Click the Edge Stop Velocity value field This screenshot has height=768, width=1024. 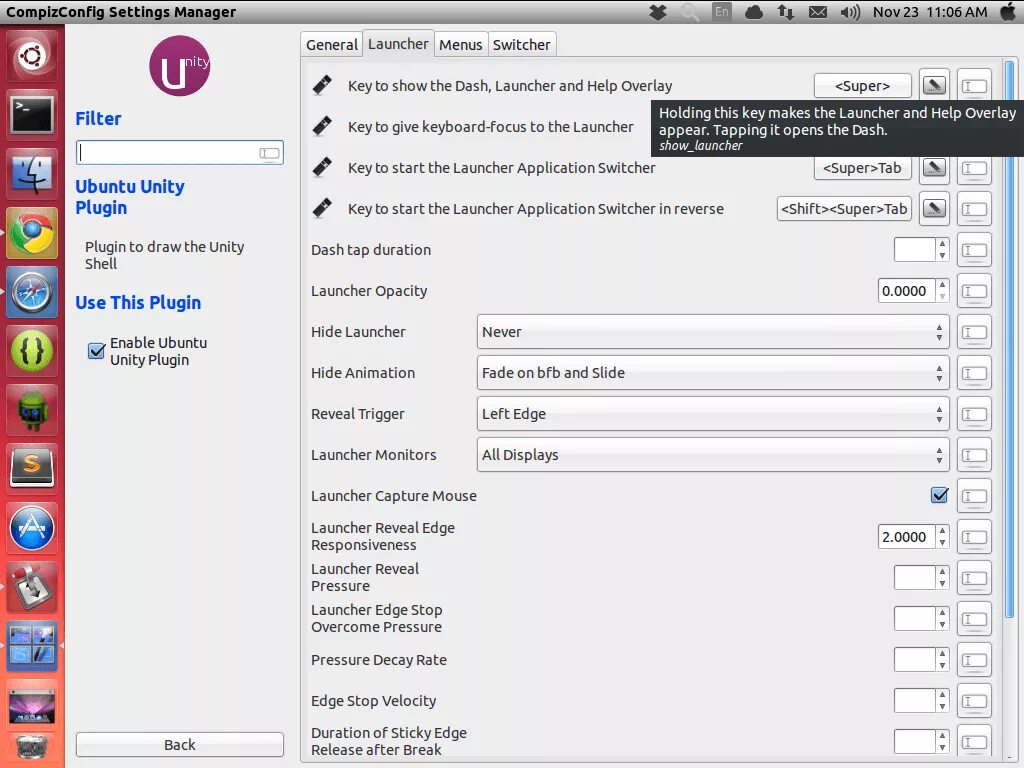[x=914, y=701]
